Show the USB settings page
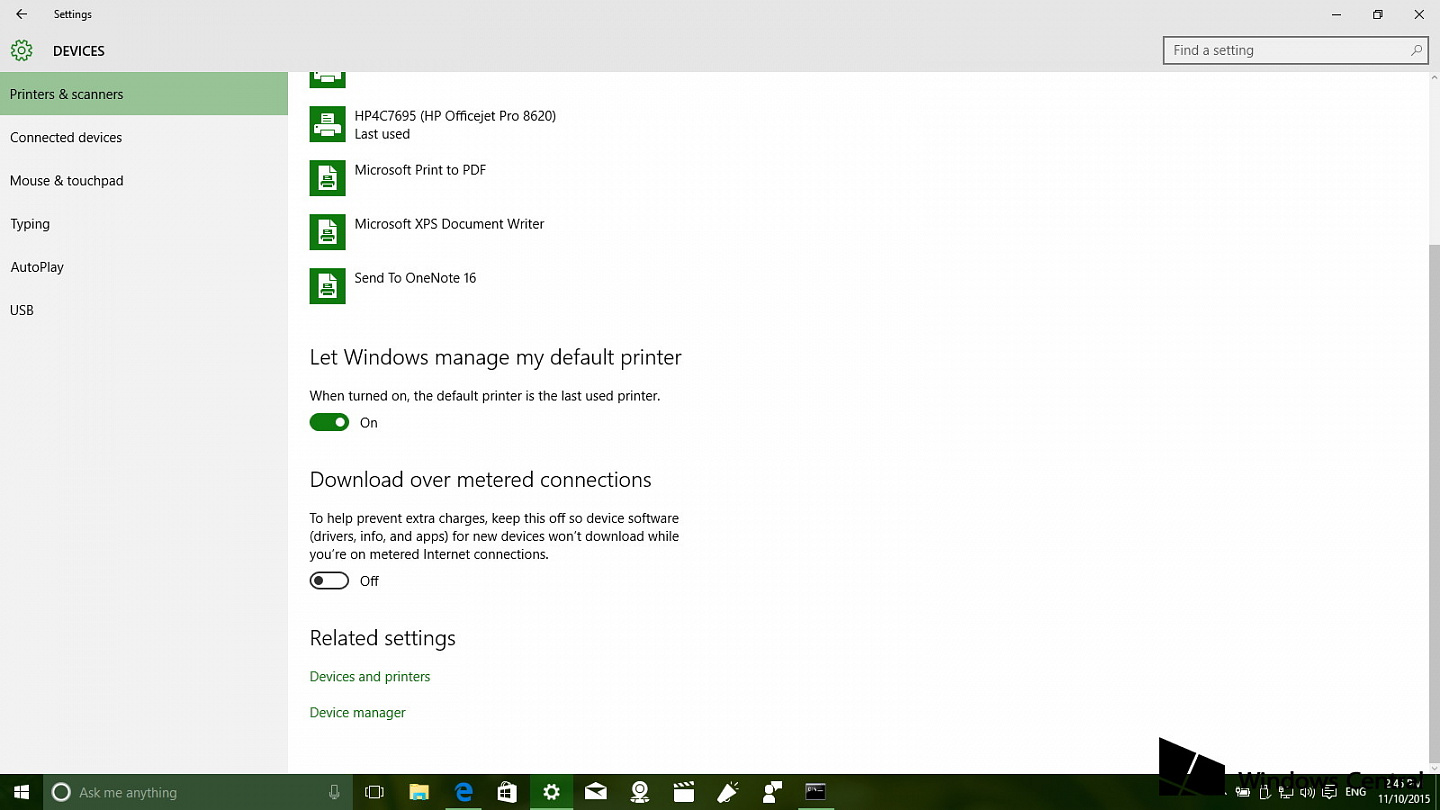Viewport: 1440px width, 810px height. pyautogui.click(x=144, y=310)
